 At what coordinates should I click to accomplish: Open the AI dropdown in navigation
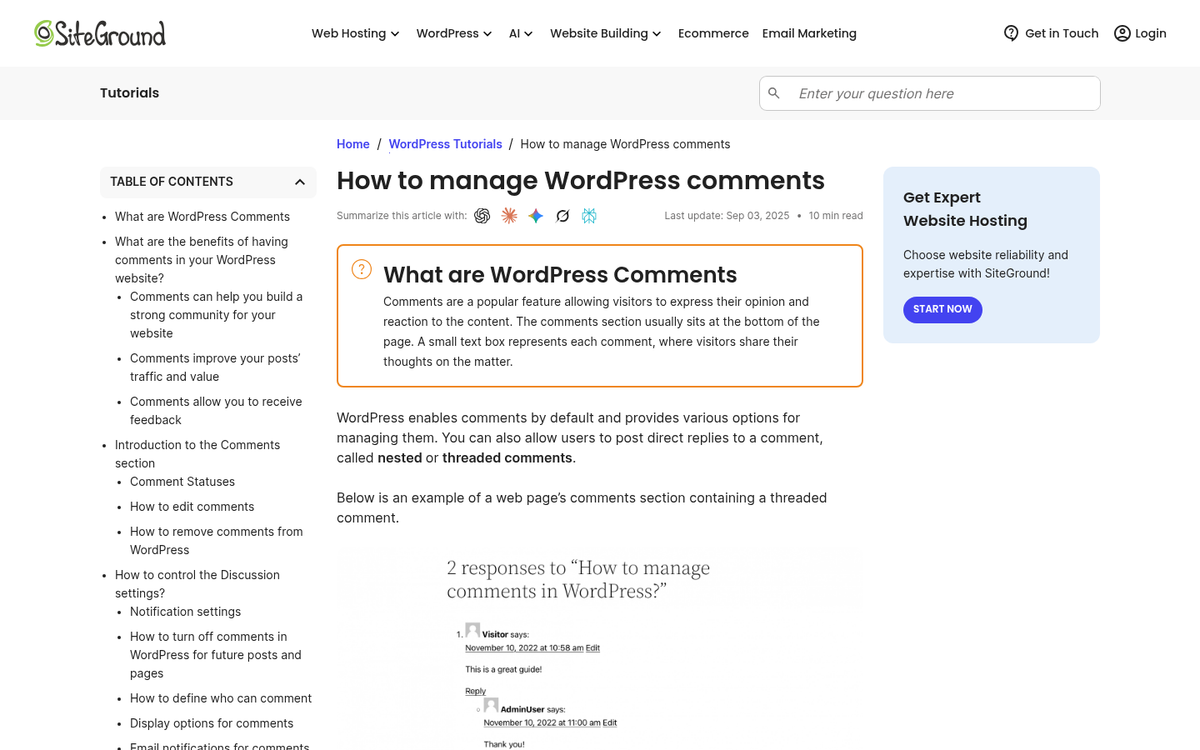click(x=521, y=33)
